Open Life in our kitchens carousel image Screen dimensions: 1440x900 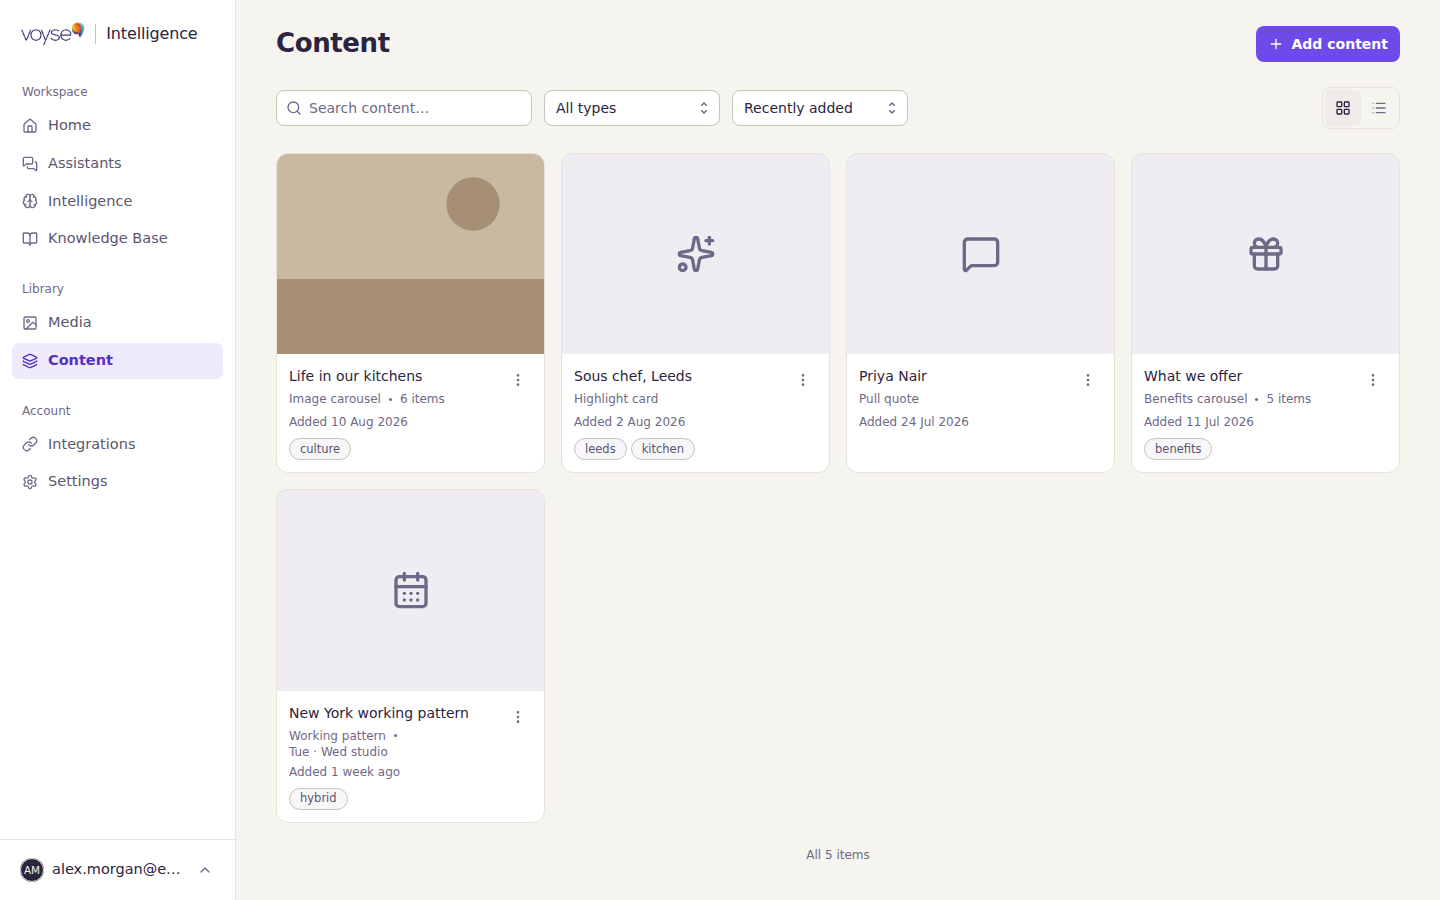(410, 254)
